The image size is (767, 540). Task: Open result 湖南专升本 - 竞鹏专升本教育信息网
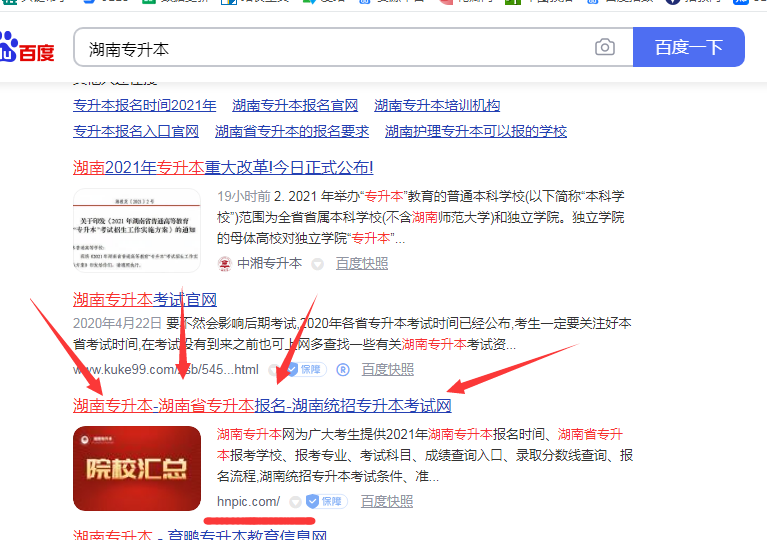(x=200, y=534)
